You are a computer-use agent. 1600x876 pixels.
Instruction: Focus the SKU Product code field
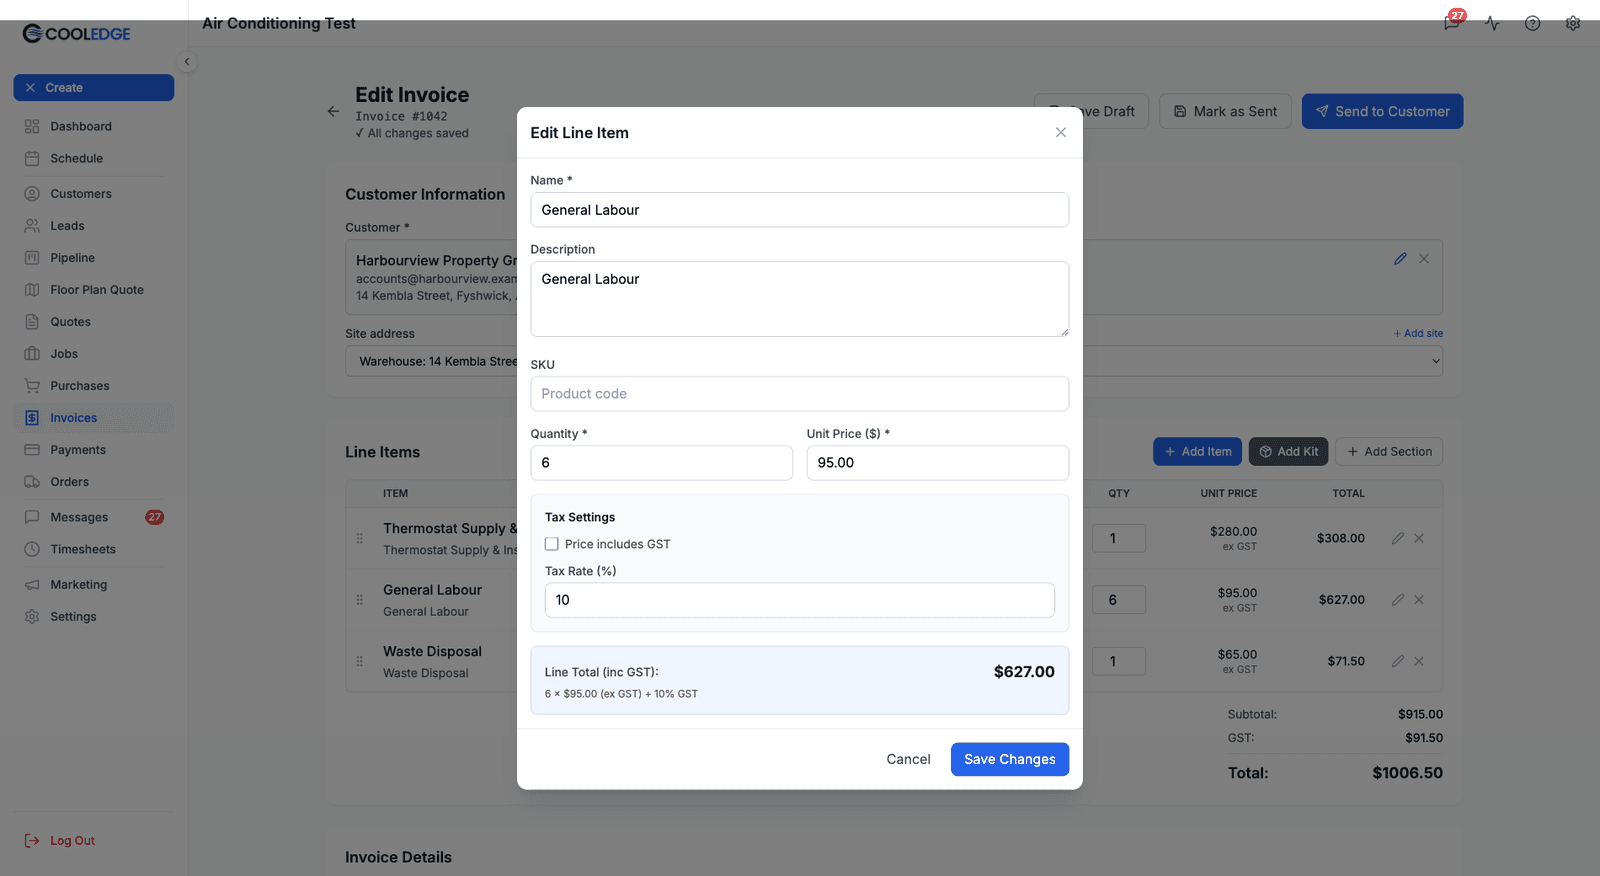pos(799,394)
